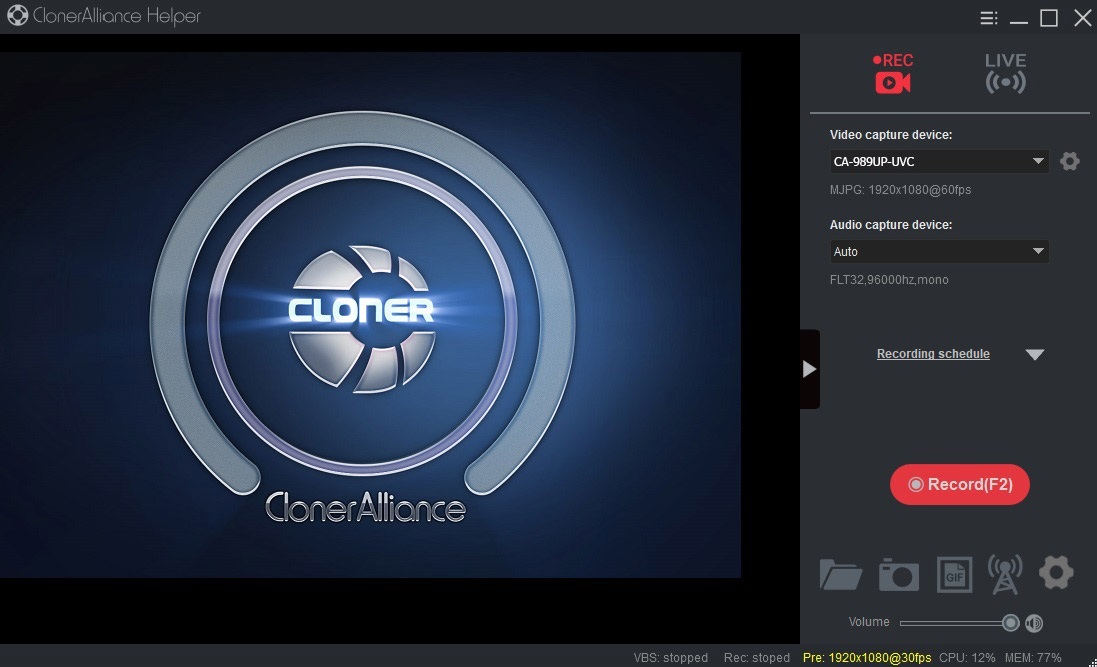The width and height of the screenshot is (1097, 667).
Task: Take a snapshot with the camera icon
Action: tap(899, 575)
